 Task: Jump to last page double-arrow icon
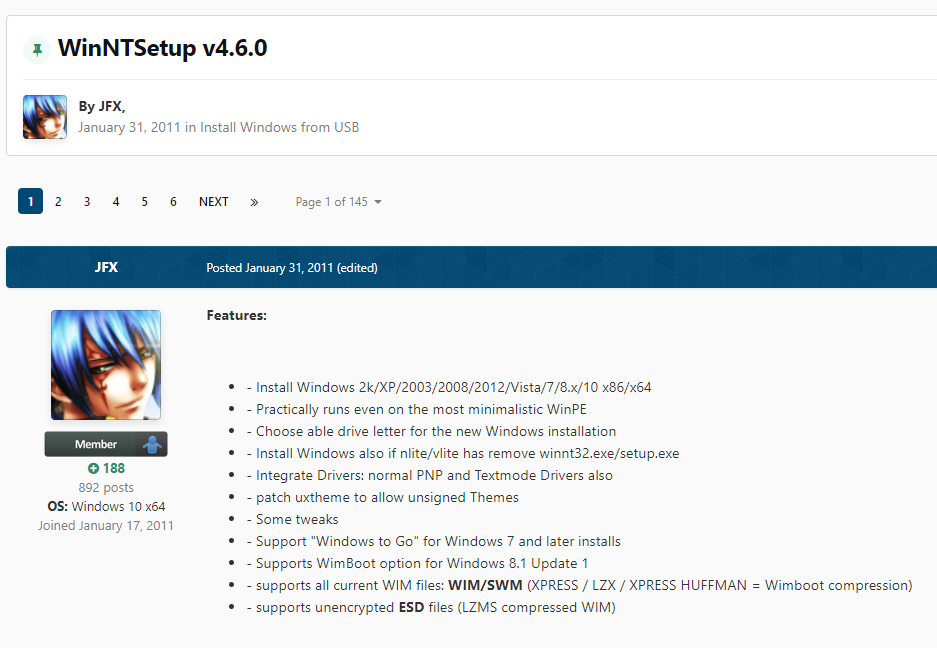point(254,202)
